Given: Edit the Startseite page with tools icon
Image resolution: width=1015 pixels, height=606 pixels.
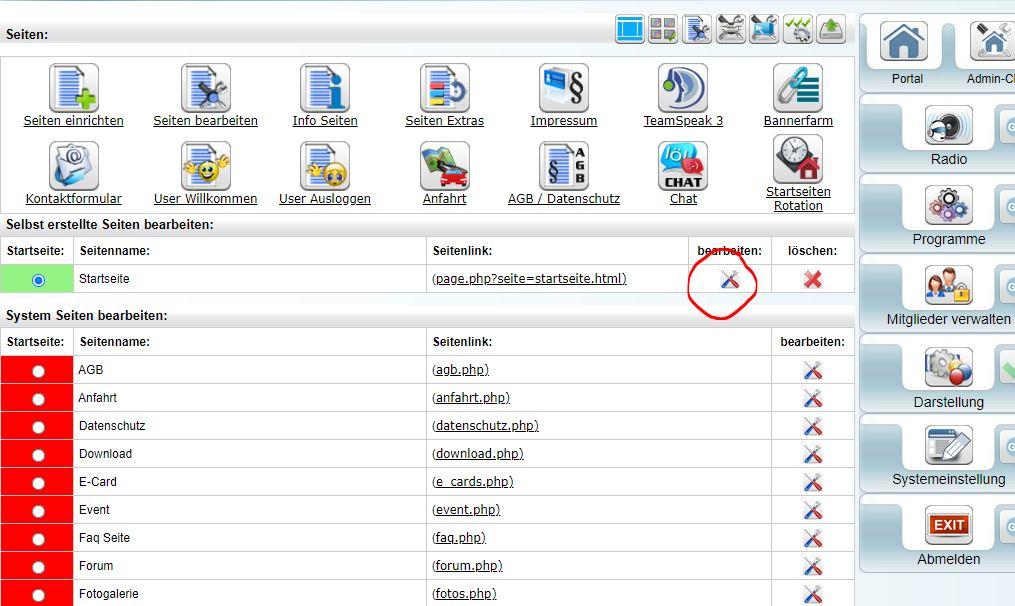Looking at the screenshot, I should coord(730,280).
